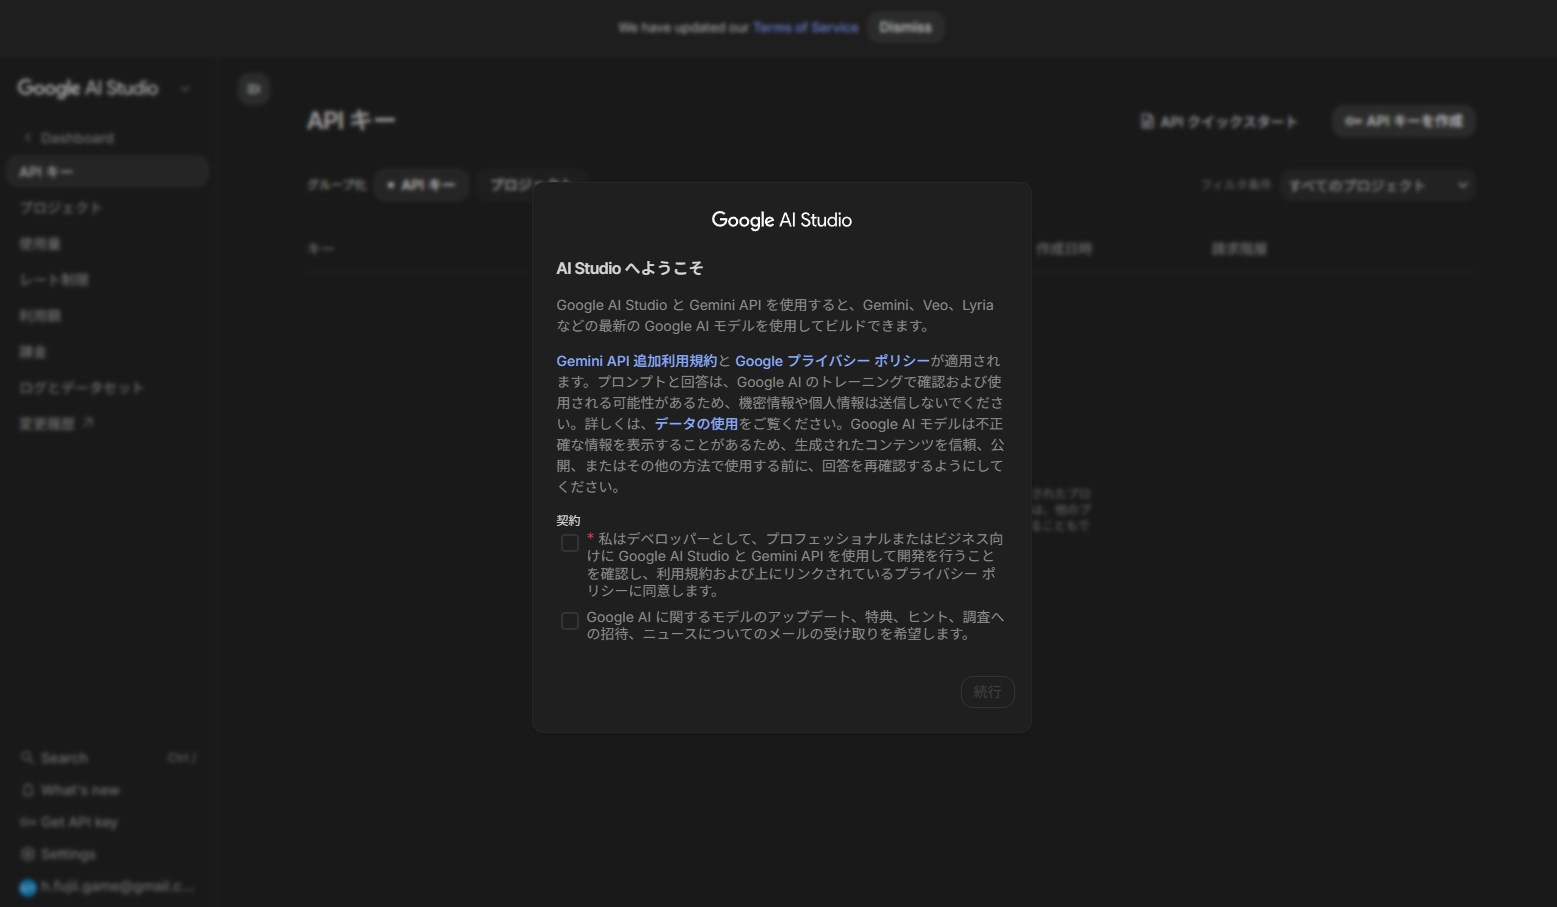The width and height of the screenshot is (1557, 907).
Task: Check the developer agreement checkbox
Action: point(570,543)
